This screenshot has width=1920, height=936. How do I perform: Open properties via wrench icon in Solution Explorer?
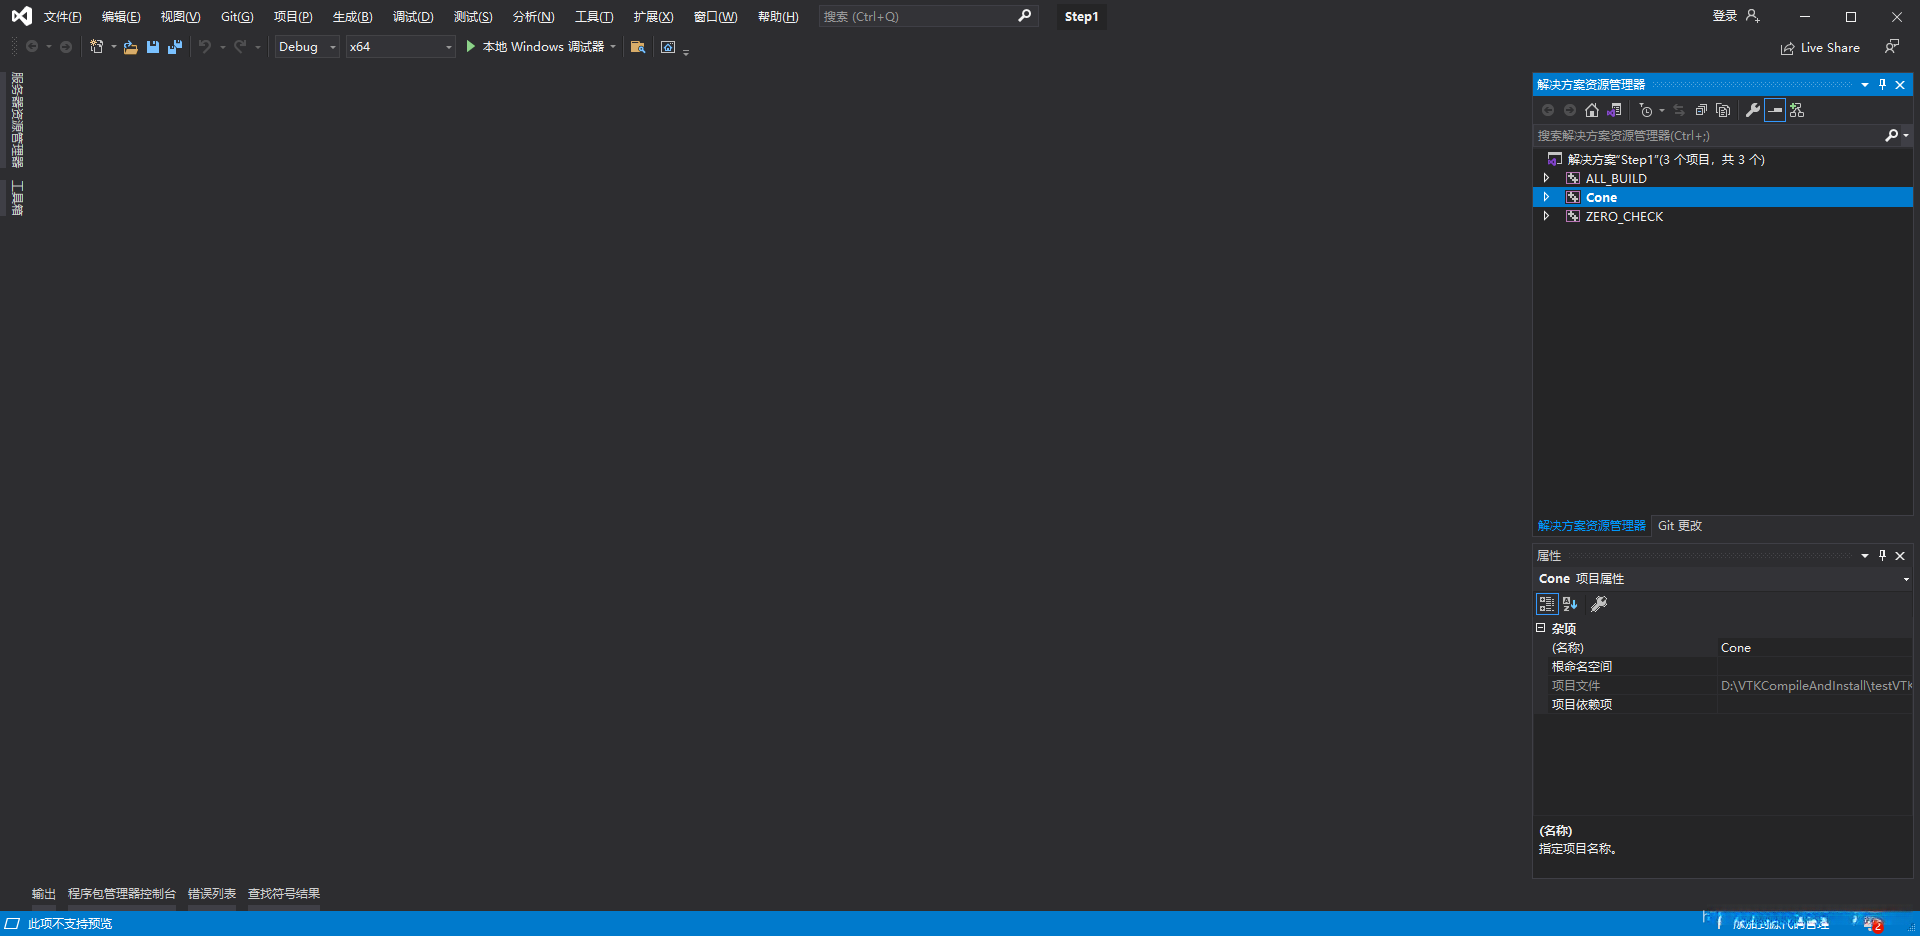point(1753,110)
